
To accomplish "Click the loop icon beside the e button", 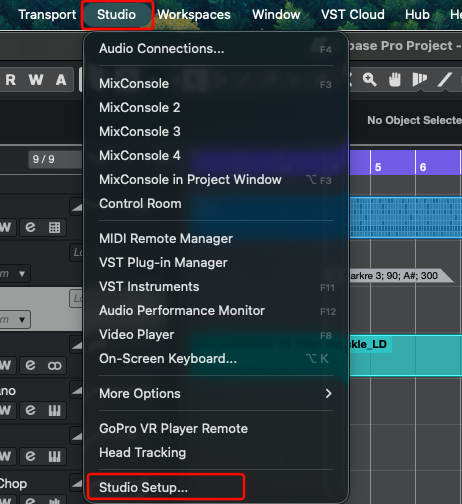I will coord(55,366).
